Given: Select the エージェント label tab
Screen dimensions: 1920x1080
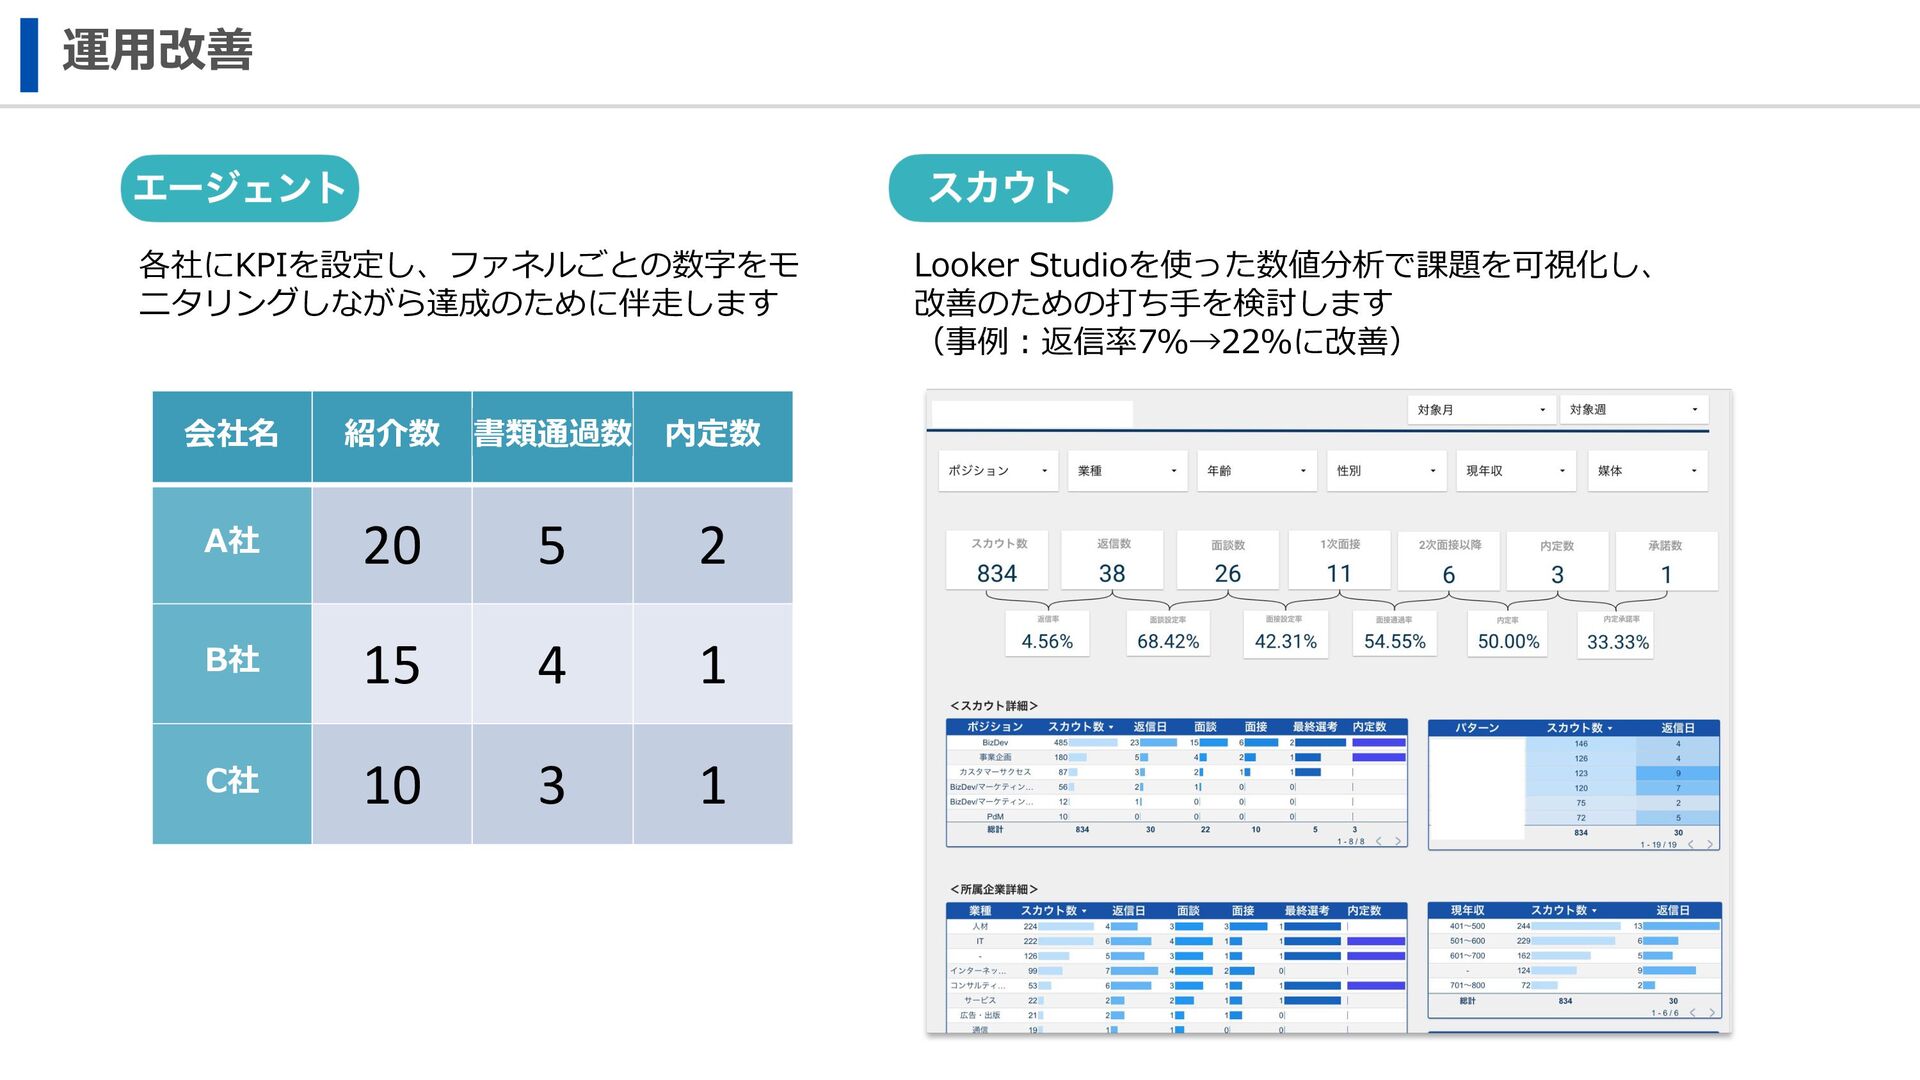Looking at the screenshot, I should tap(239, 188).
